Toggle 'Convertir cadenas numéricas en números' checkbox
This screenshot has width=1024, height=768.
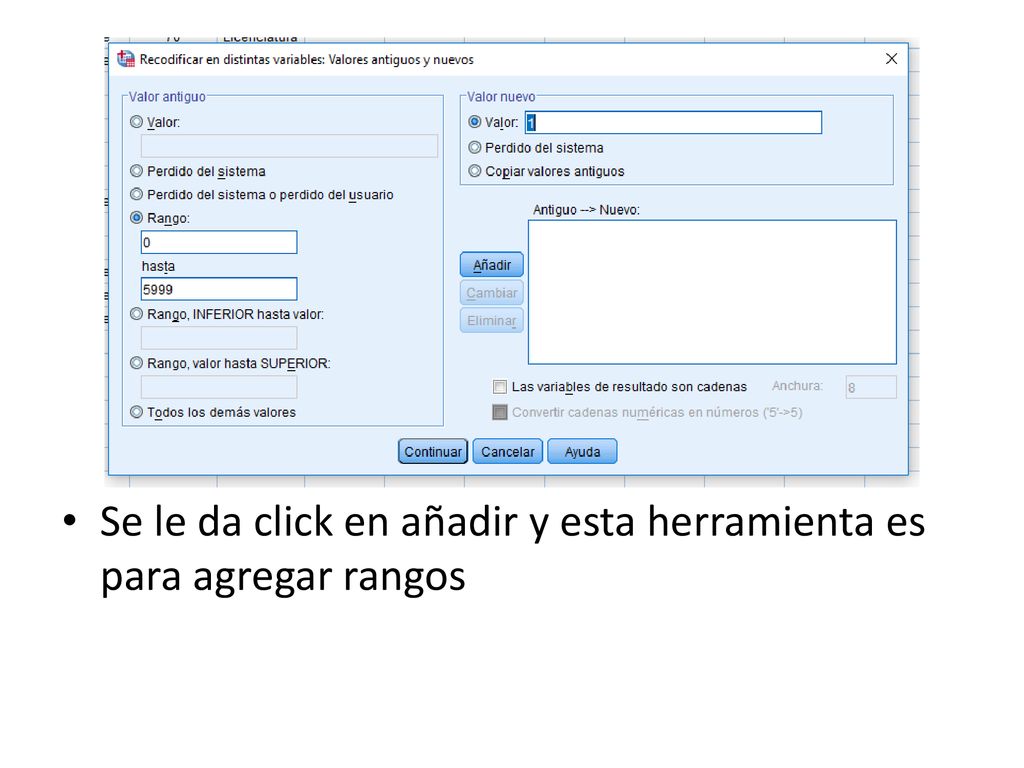tap(500, 412)
